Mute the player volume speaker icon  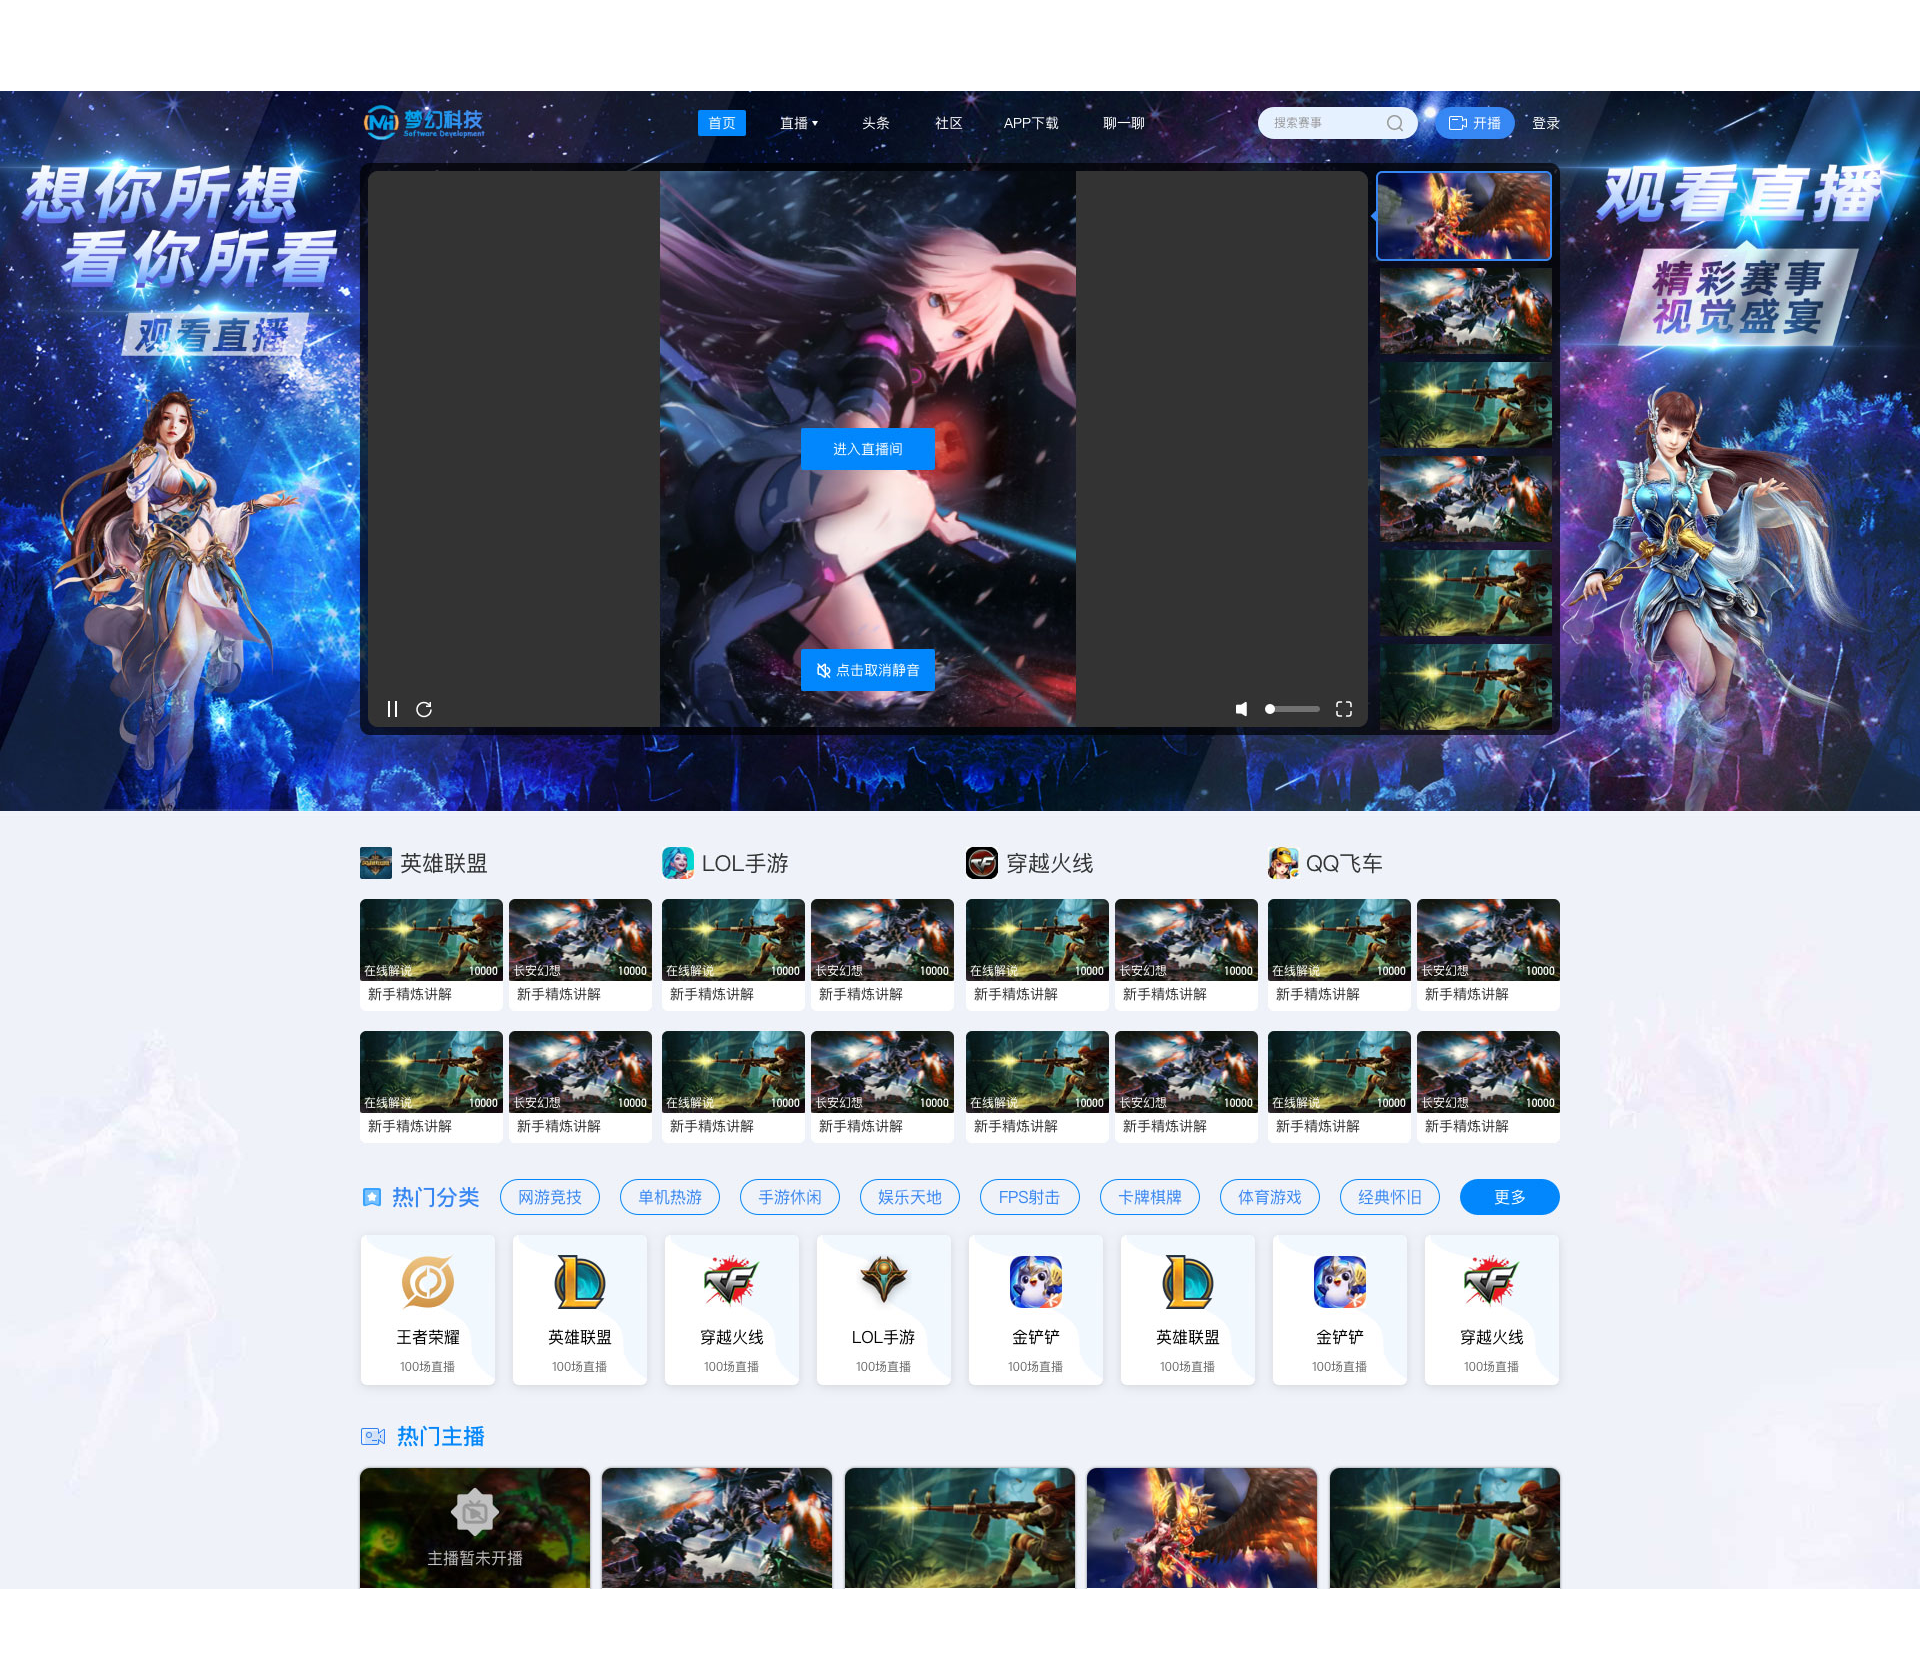(1241, 709)
